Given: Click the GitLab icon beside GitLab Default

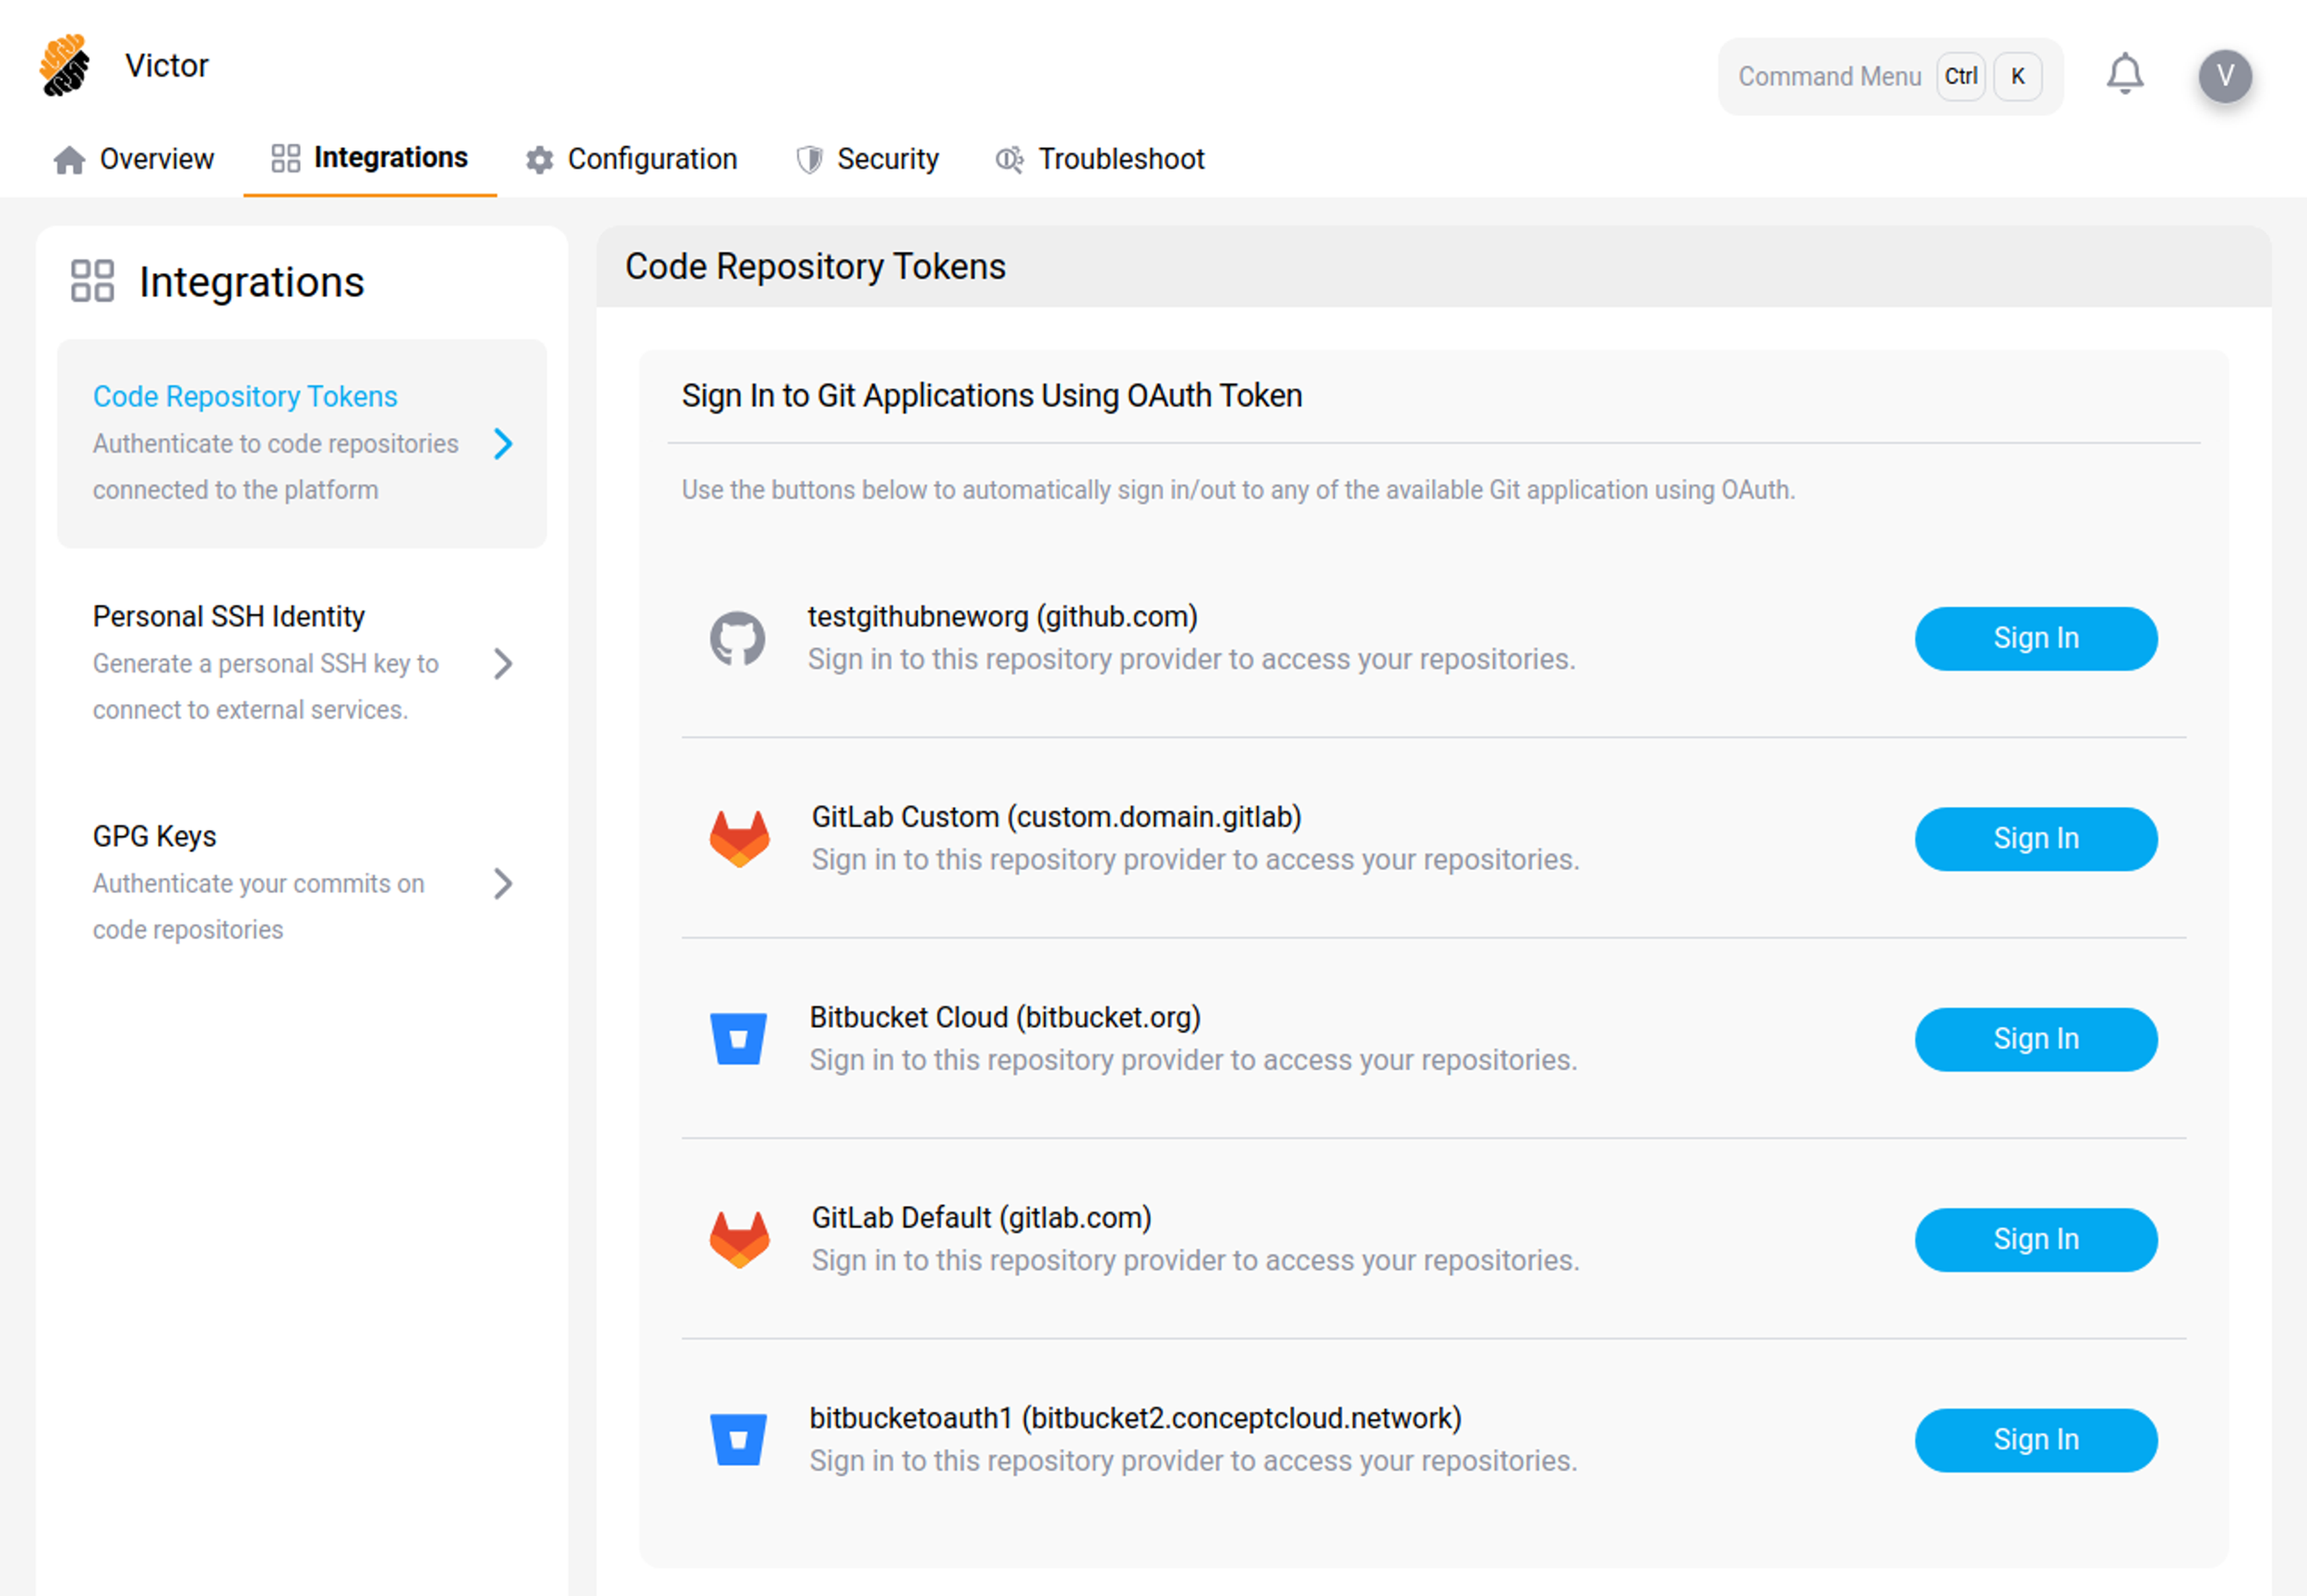Looking at the screenshot, I should [x=739, y=1240].
